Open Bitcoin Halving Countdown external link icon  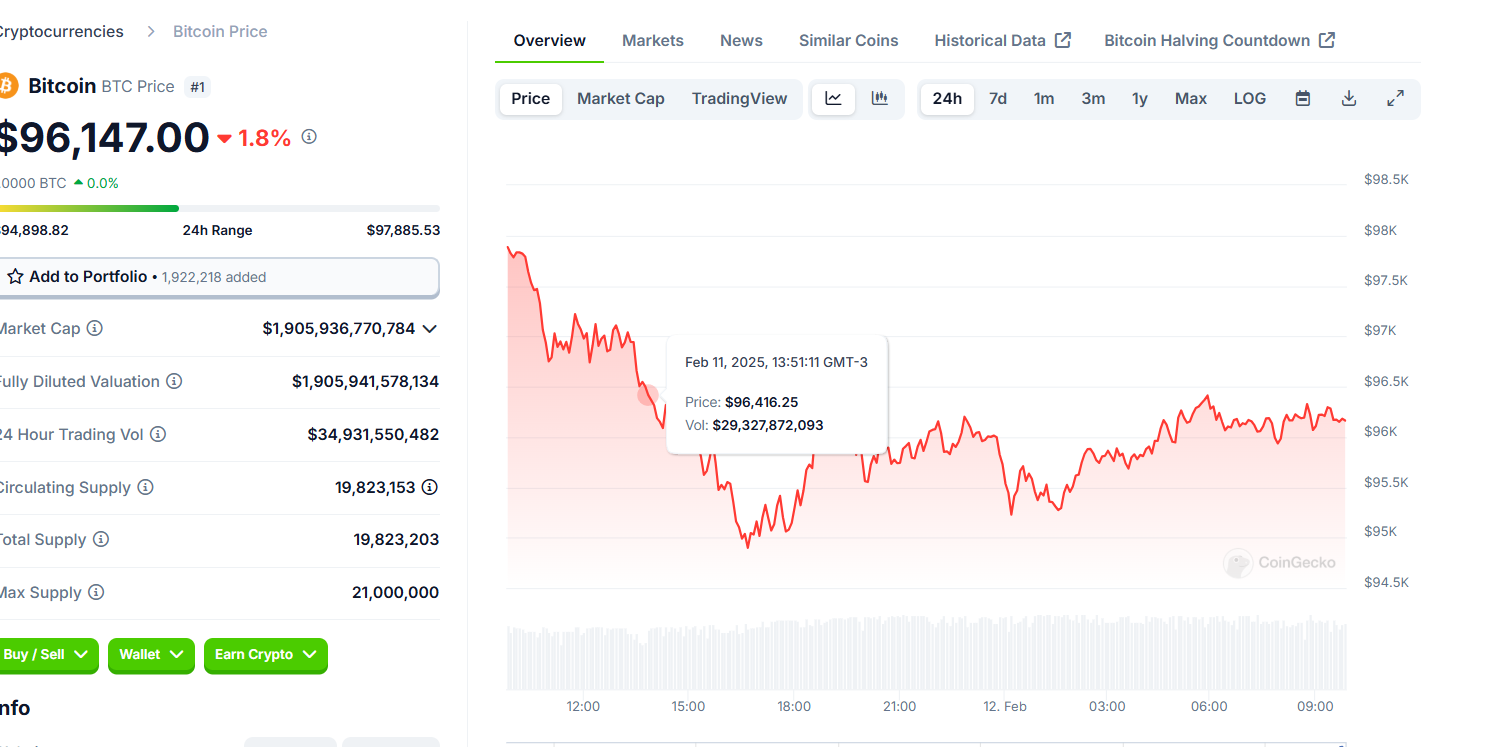(1327, 40)
